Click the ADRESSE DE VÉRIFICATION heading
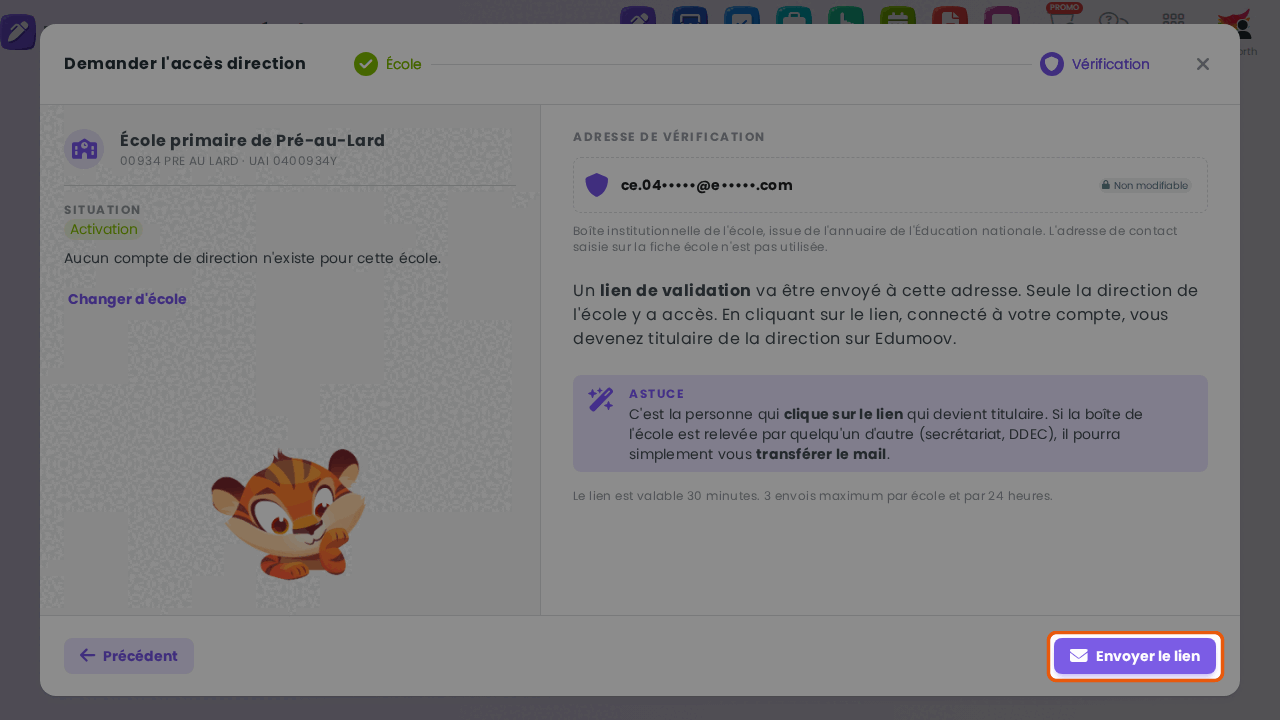The image size is (1280, 720). (669, 137)
